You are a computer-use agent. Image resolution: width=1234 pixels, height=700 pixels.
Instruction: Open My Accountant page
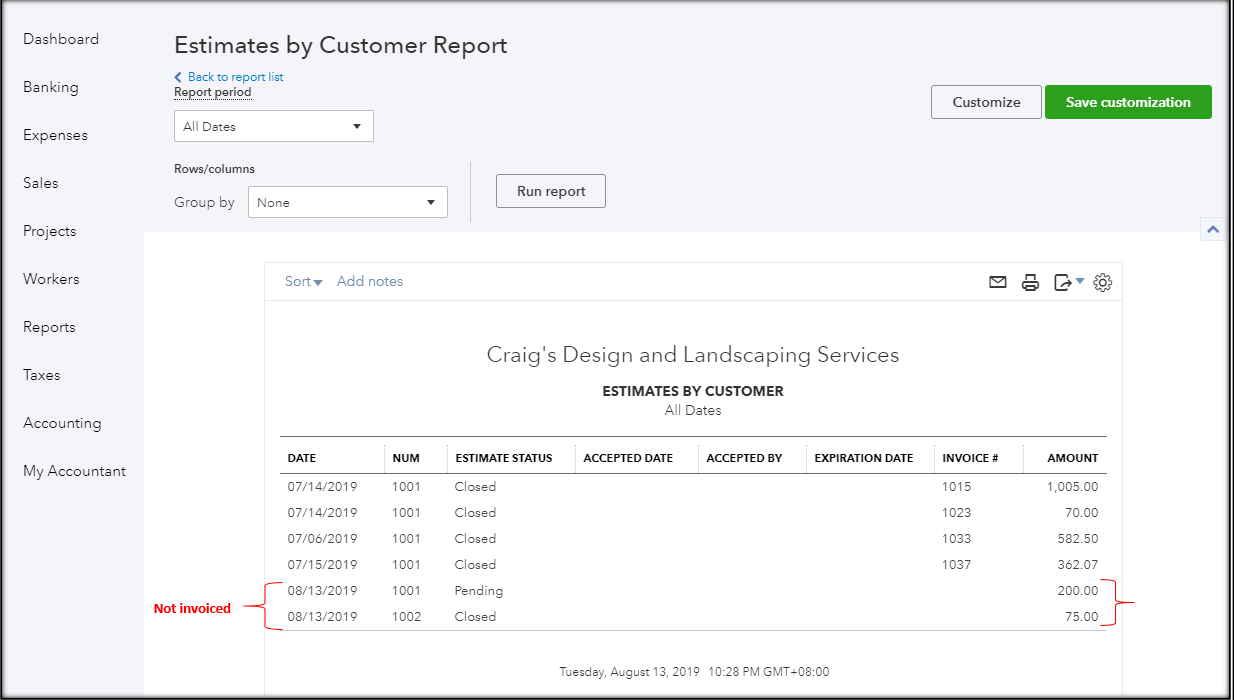pyautogui.click(x=75, y=471)
